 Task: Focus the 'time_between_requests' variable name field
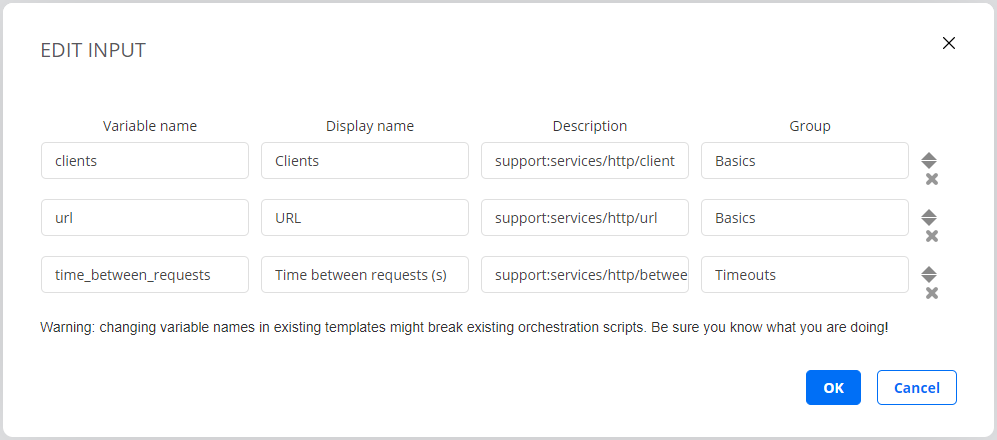145,275
